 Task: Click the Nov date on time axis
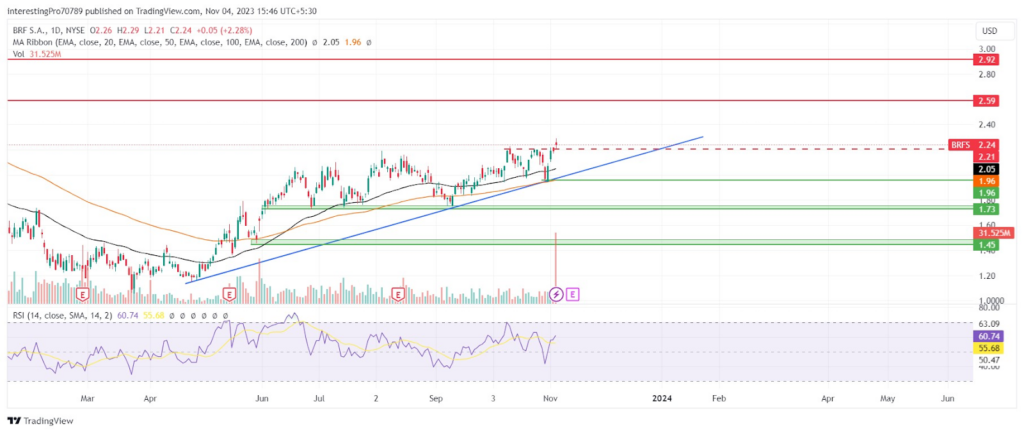(550, 397)
